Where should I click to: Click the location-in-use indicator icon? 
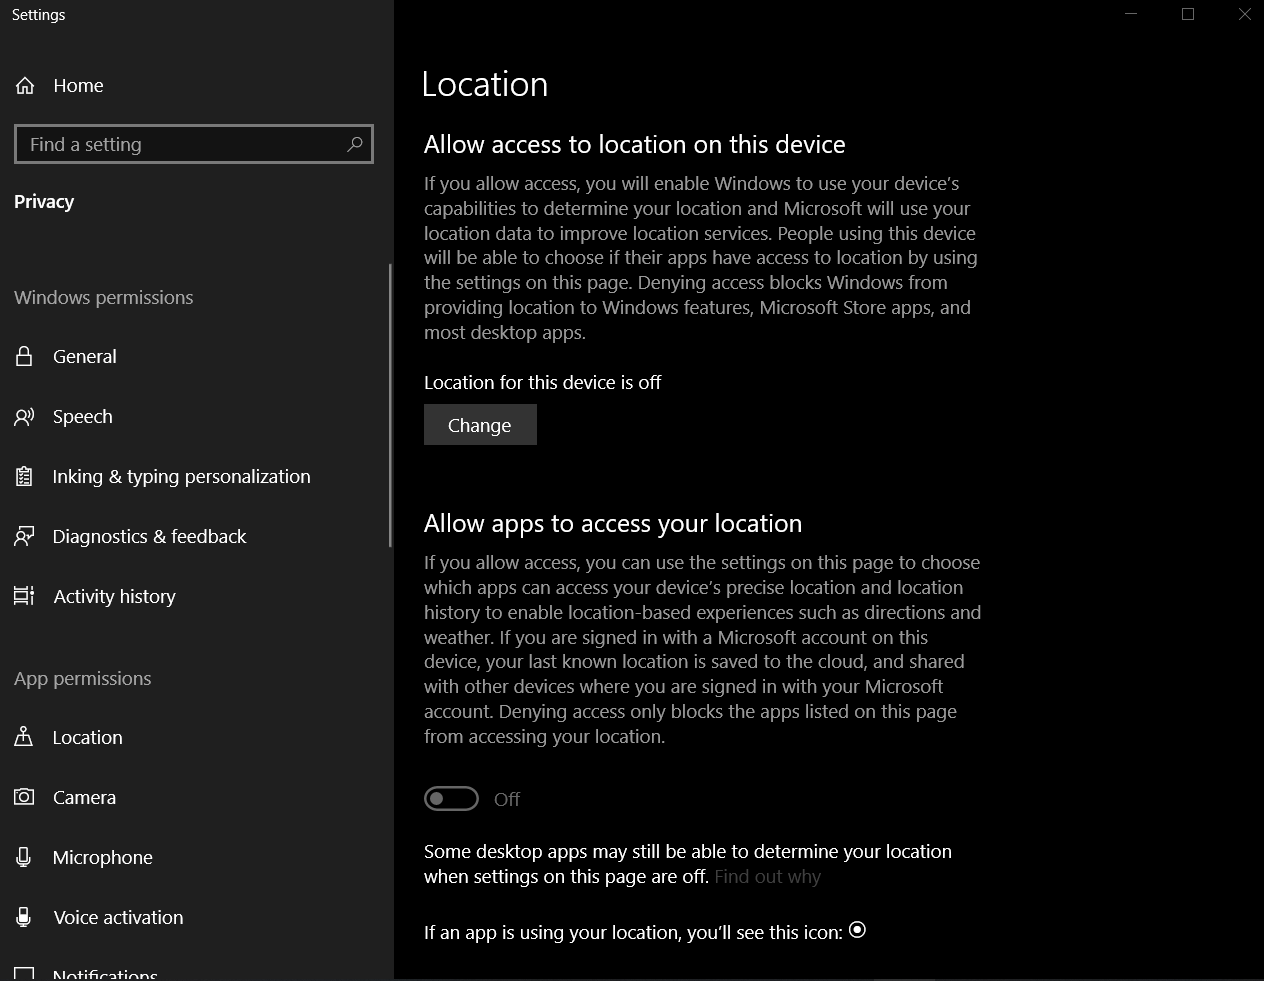tap(857, 930)
